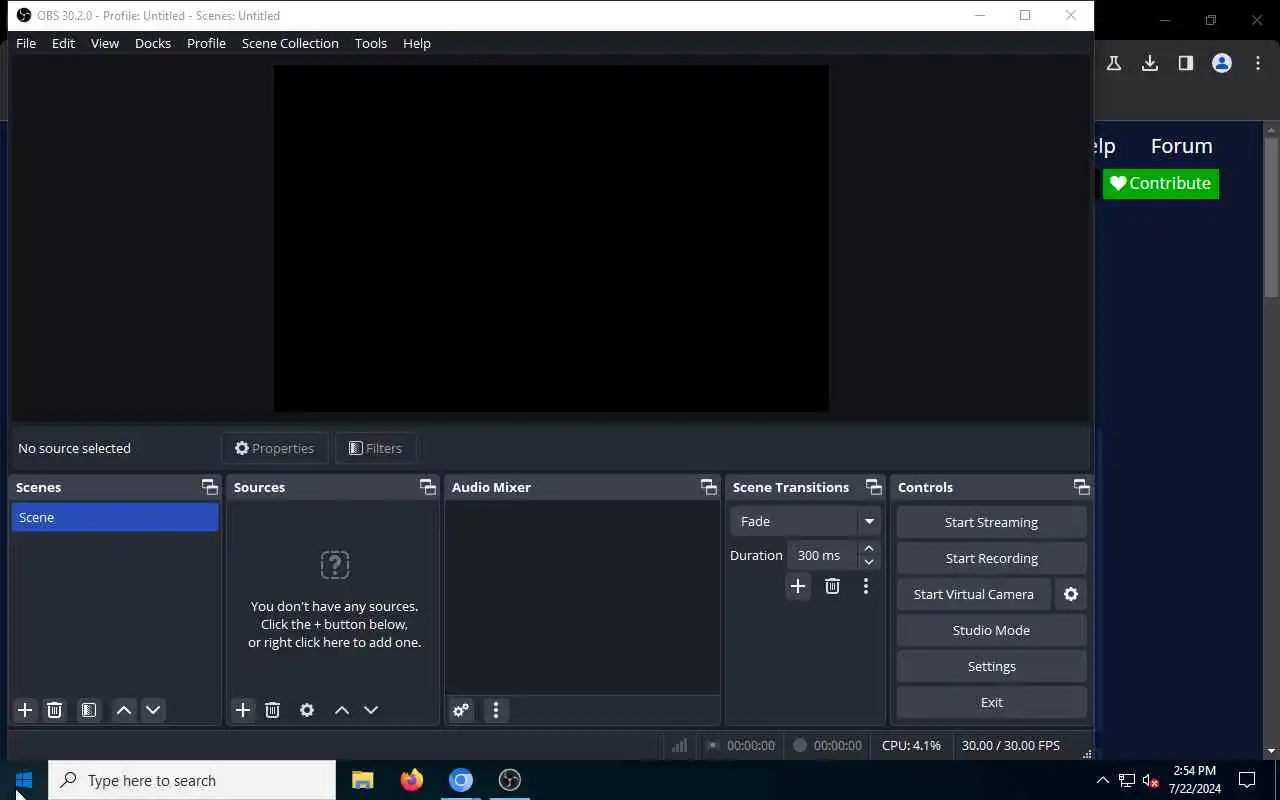Float the Scenes dock icon
The height and width of the screenshot is (800, 1280).
point(209,487)
